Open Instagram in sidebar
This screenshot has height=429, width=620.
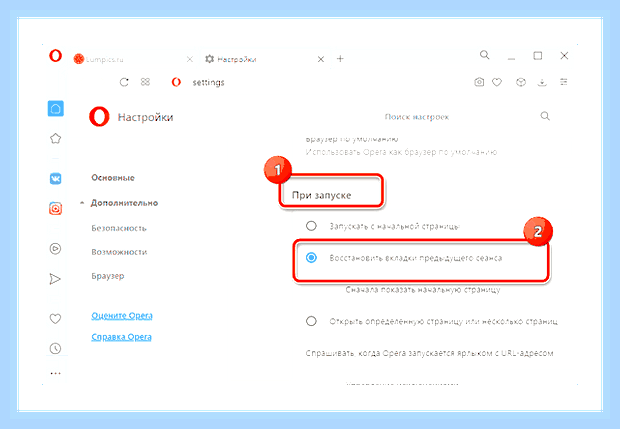coord(55,208)
